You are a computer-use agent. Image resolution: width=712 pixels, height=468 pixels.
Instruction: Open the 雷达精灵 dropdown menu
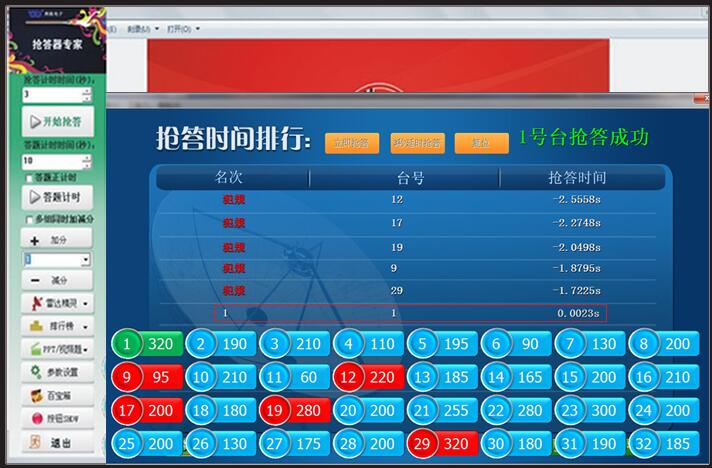coord(56,303)
